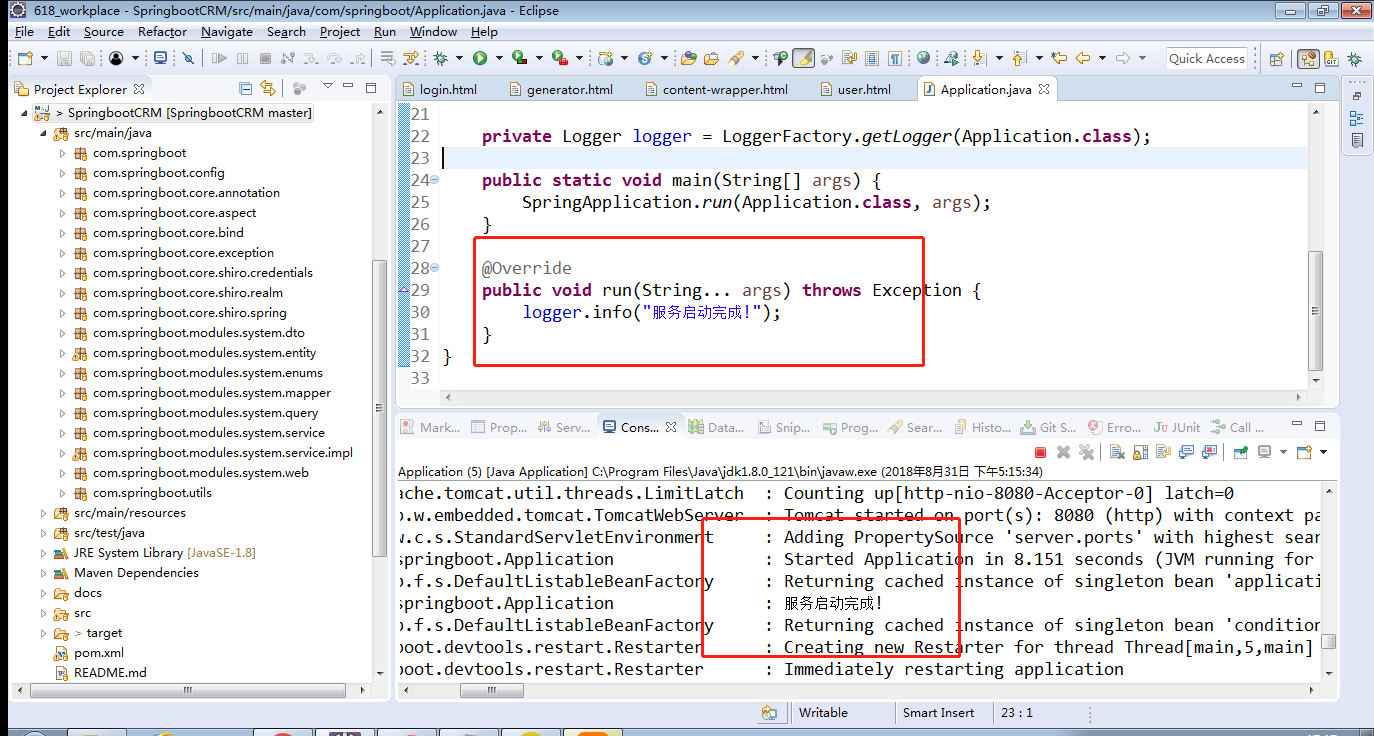This screenshot has height=736, width=1374.
Task: Maximize the Console view panel
Action: click(x=1320, y=426)
